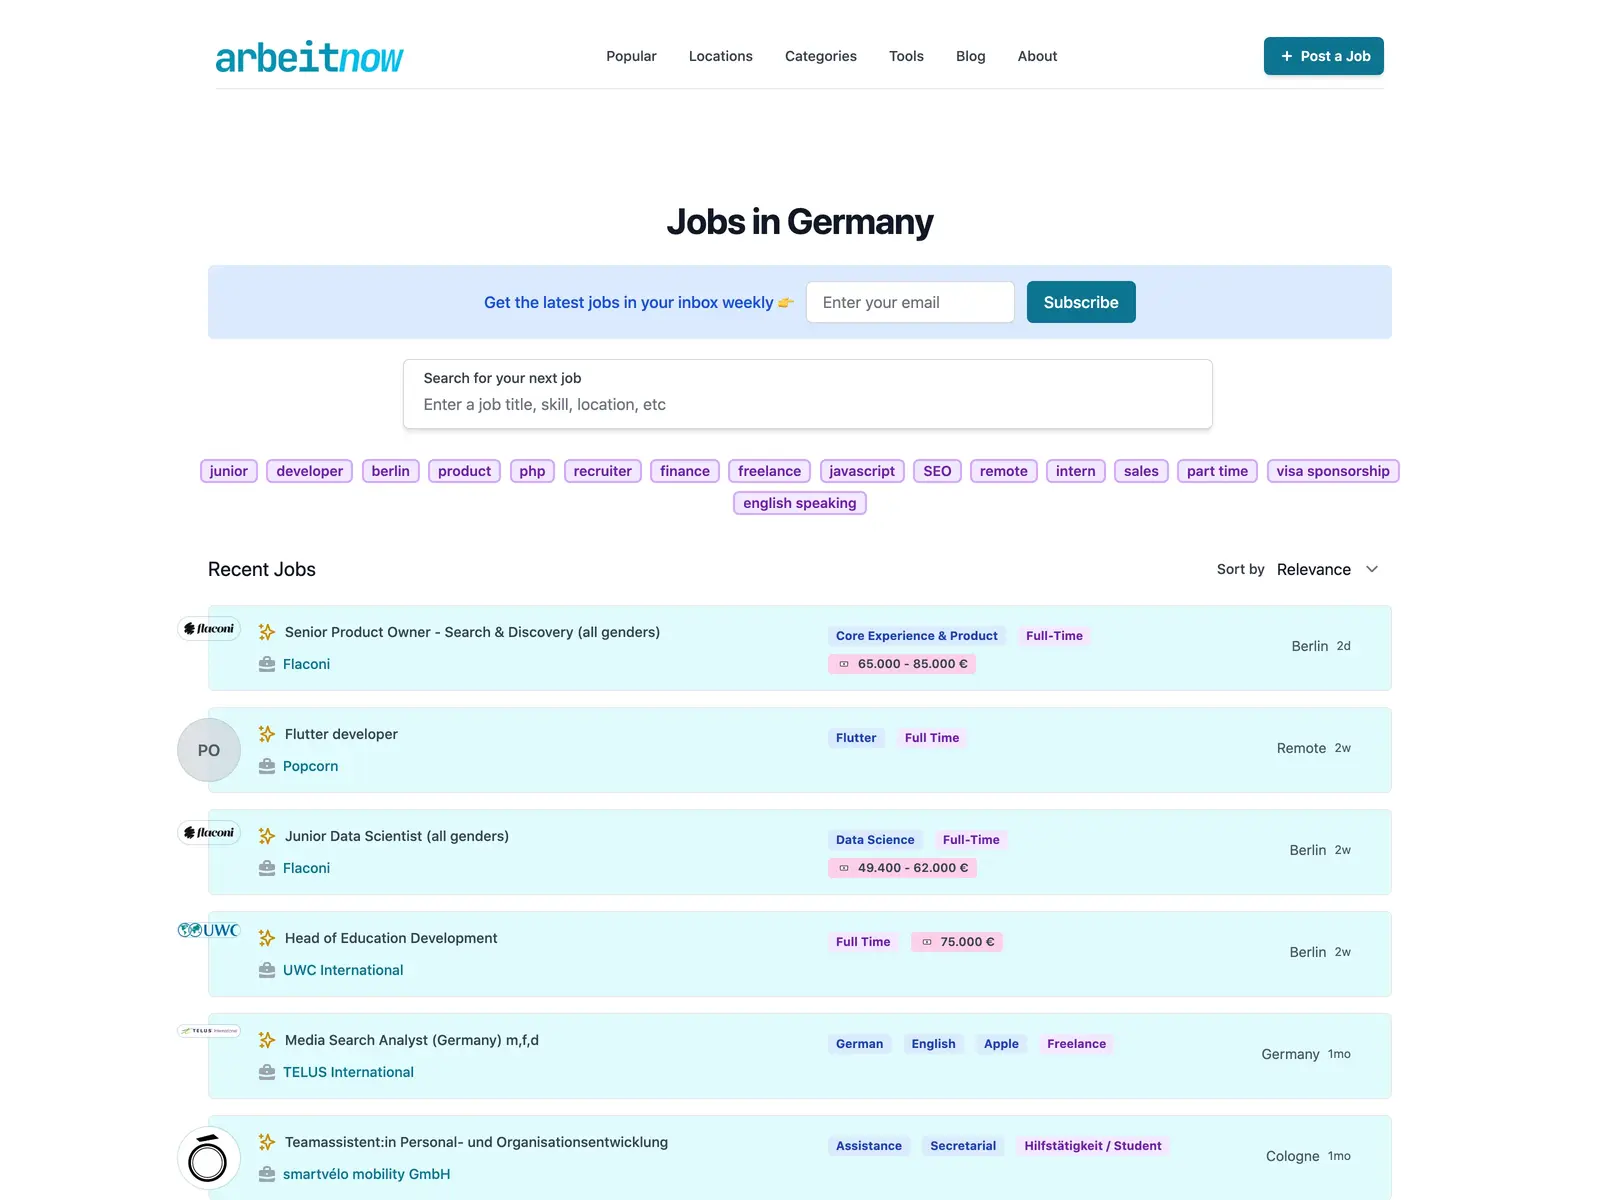
Task: Click the arbeitnow logo
Action: click(309, 57)
